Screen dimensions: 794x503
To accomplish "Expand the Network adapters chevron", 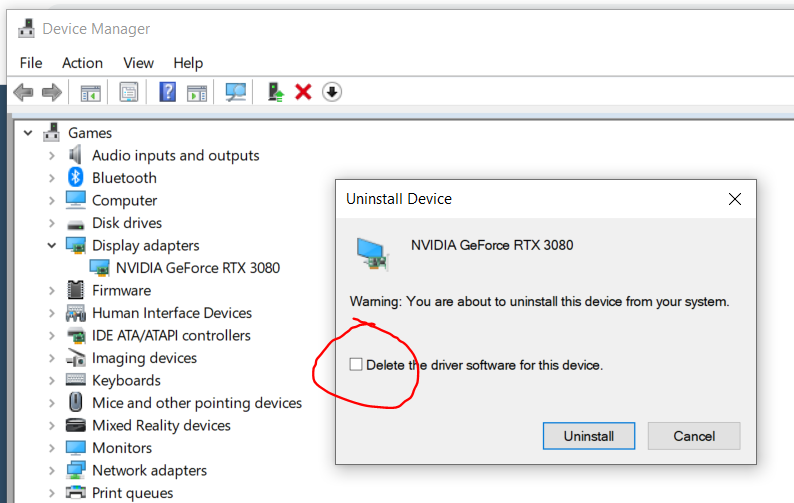I will pyautogui.click(x=52, y=471).
